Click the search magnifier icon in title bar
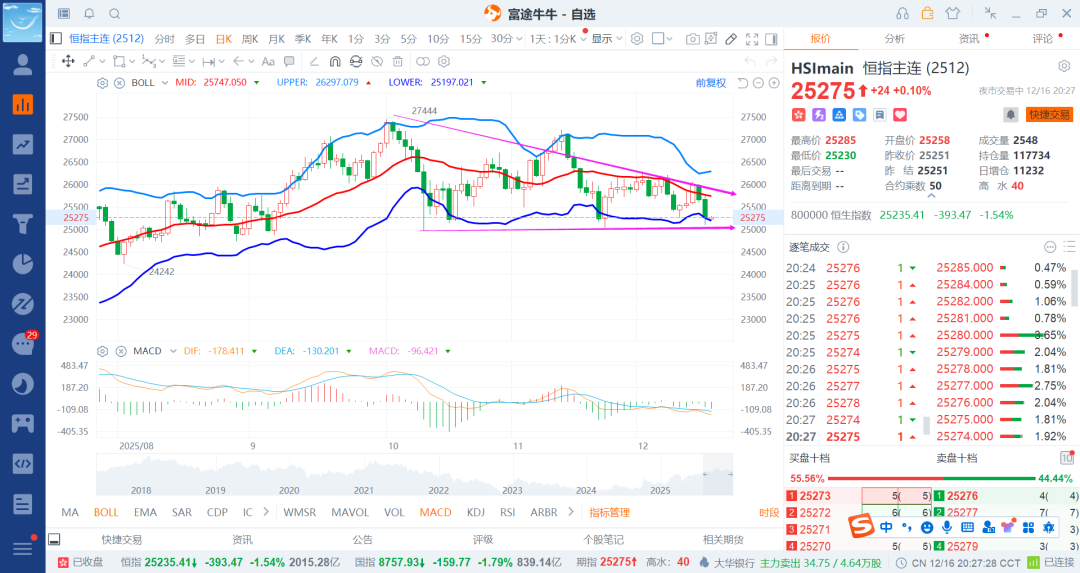1080x573 pixels. click(114, 14)
